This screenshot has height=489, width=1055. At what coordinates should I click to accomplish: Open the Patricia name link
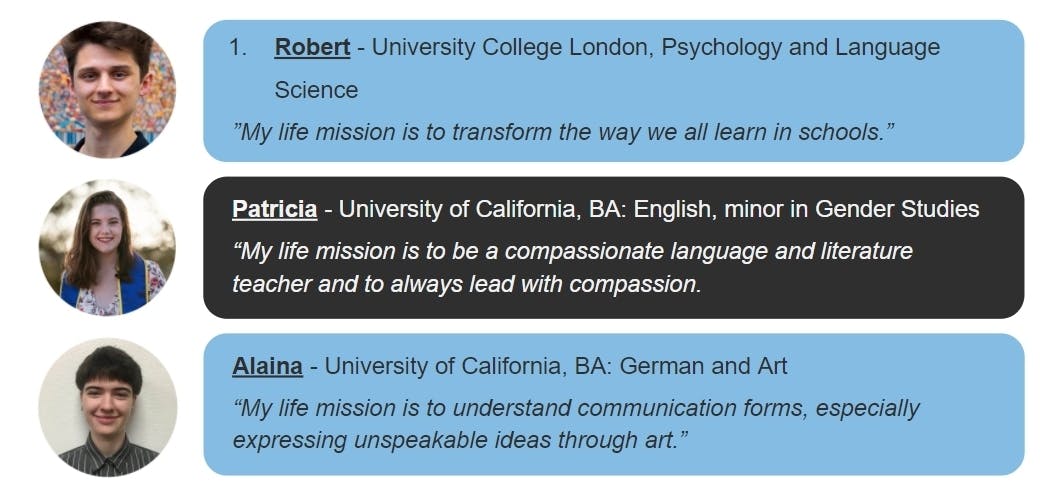[274, 209]
